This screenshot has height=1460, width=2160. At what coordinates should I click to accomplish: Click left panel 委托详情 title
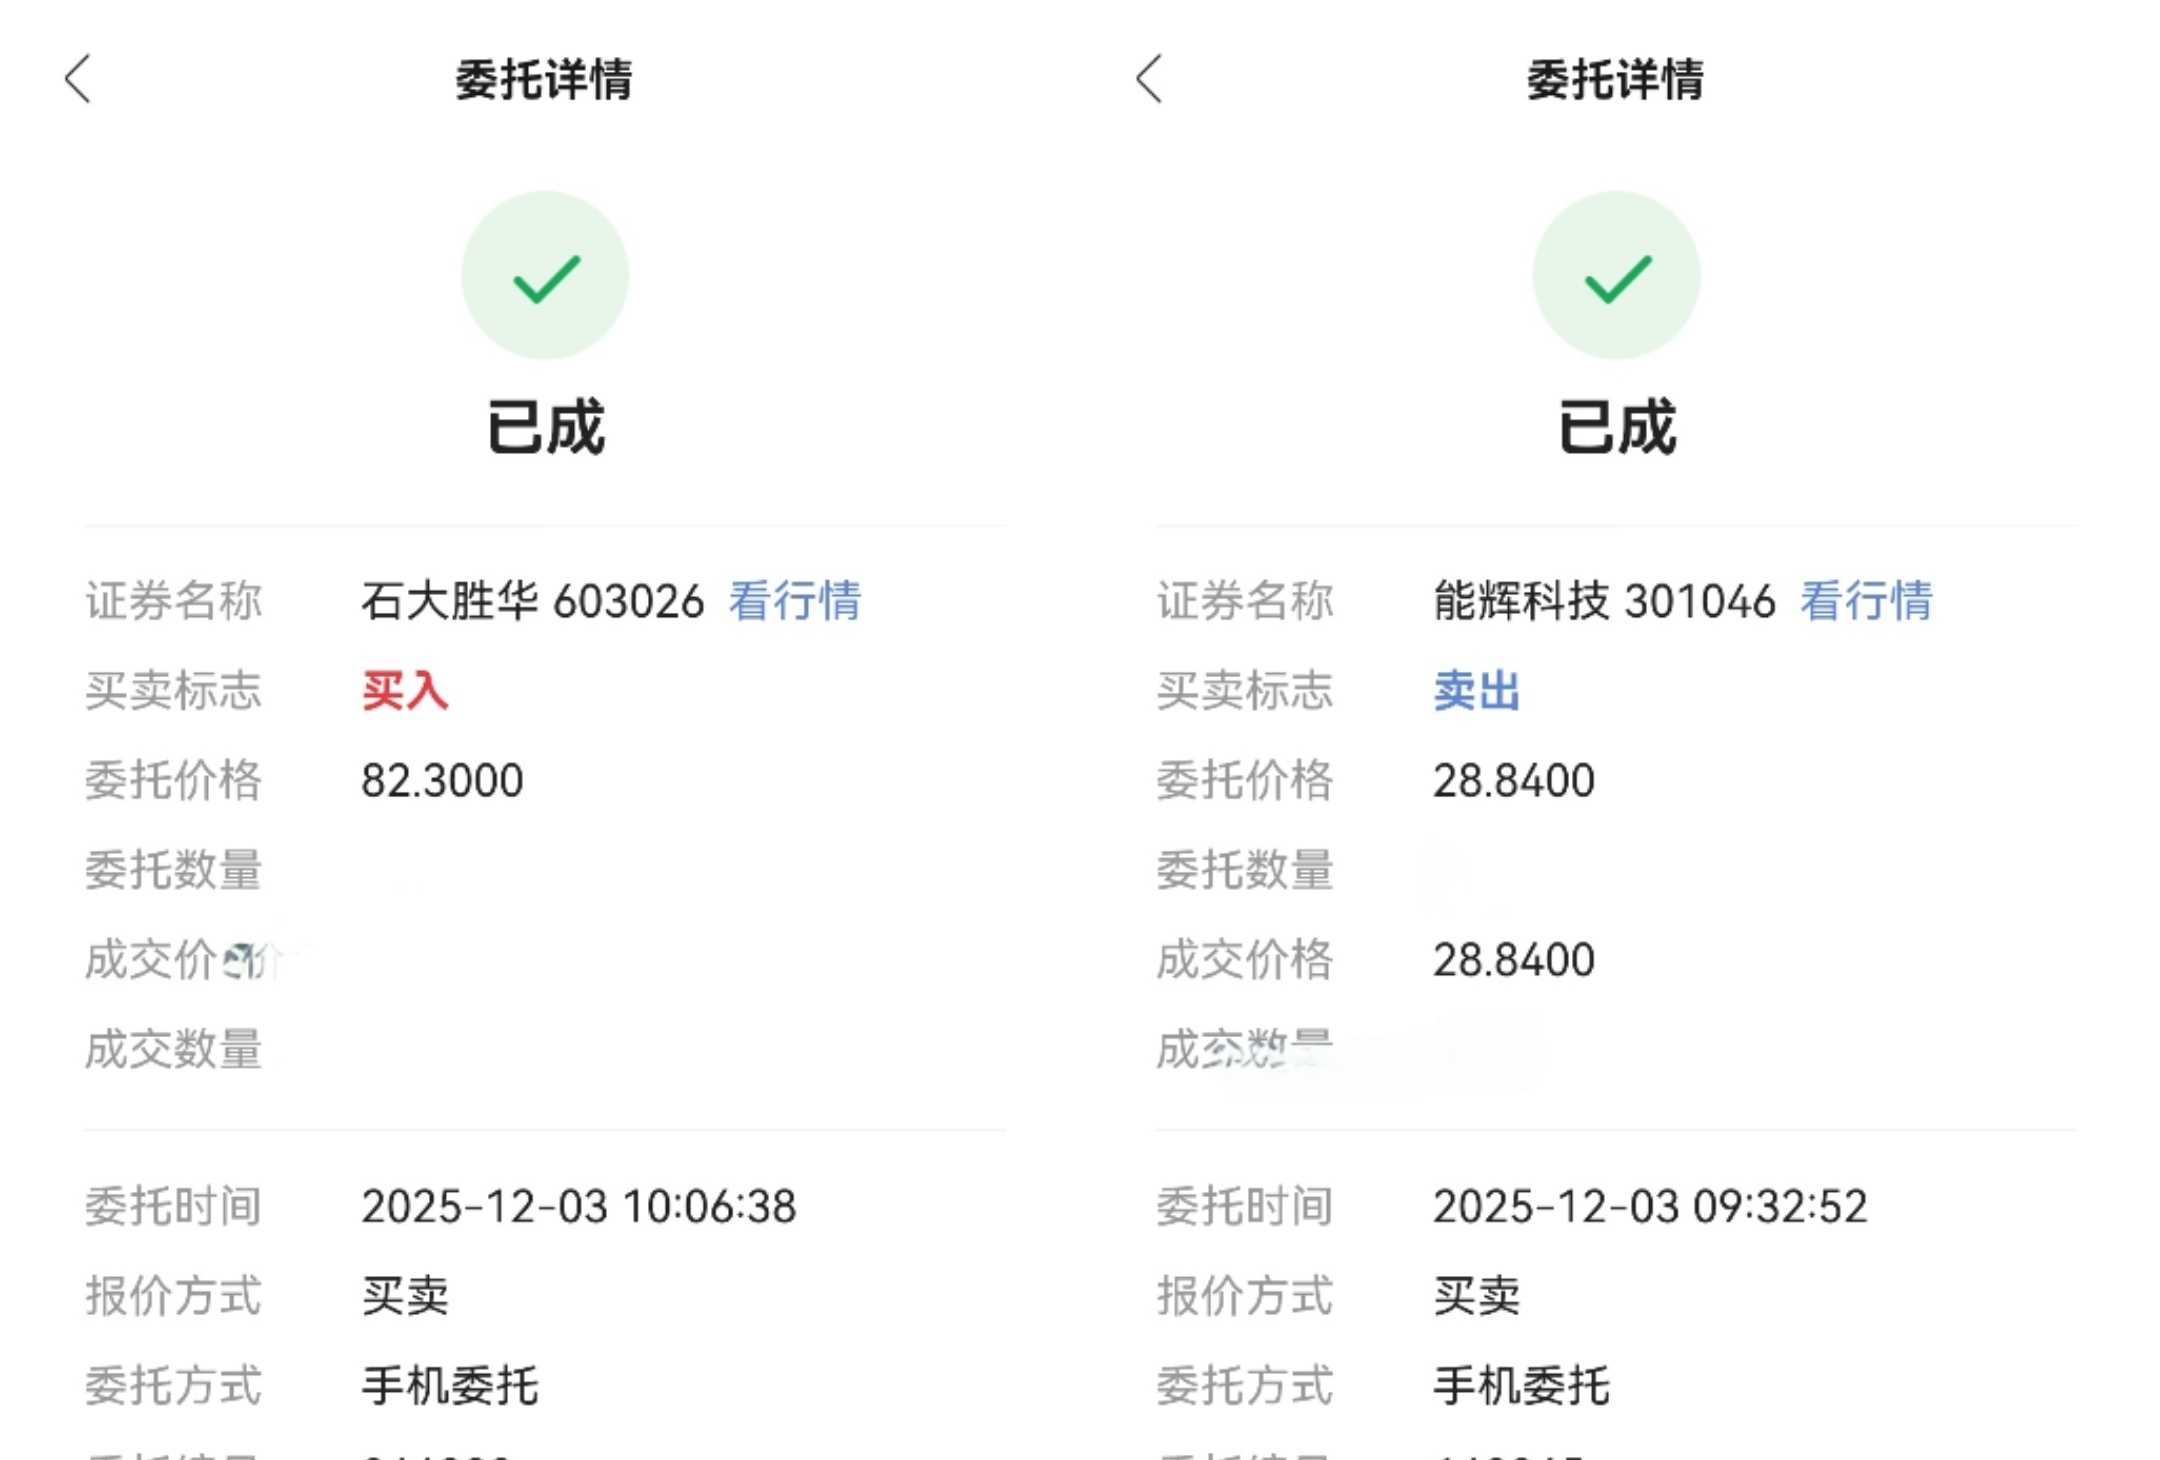[x=544, y=79]
